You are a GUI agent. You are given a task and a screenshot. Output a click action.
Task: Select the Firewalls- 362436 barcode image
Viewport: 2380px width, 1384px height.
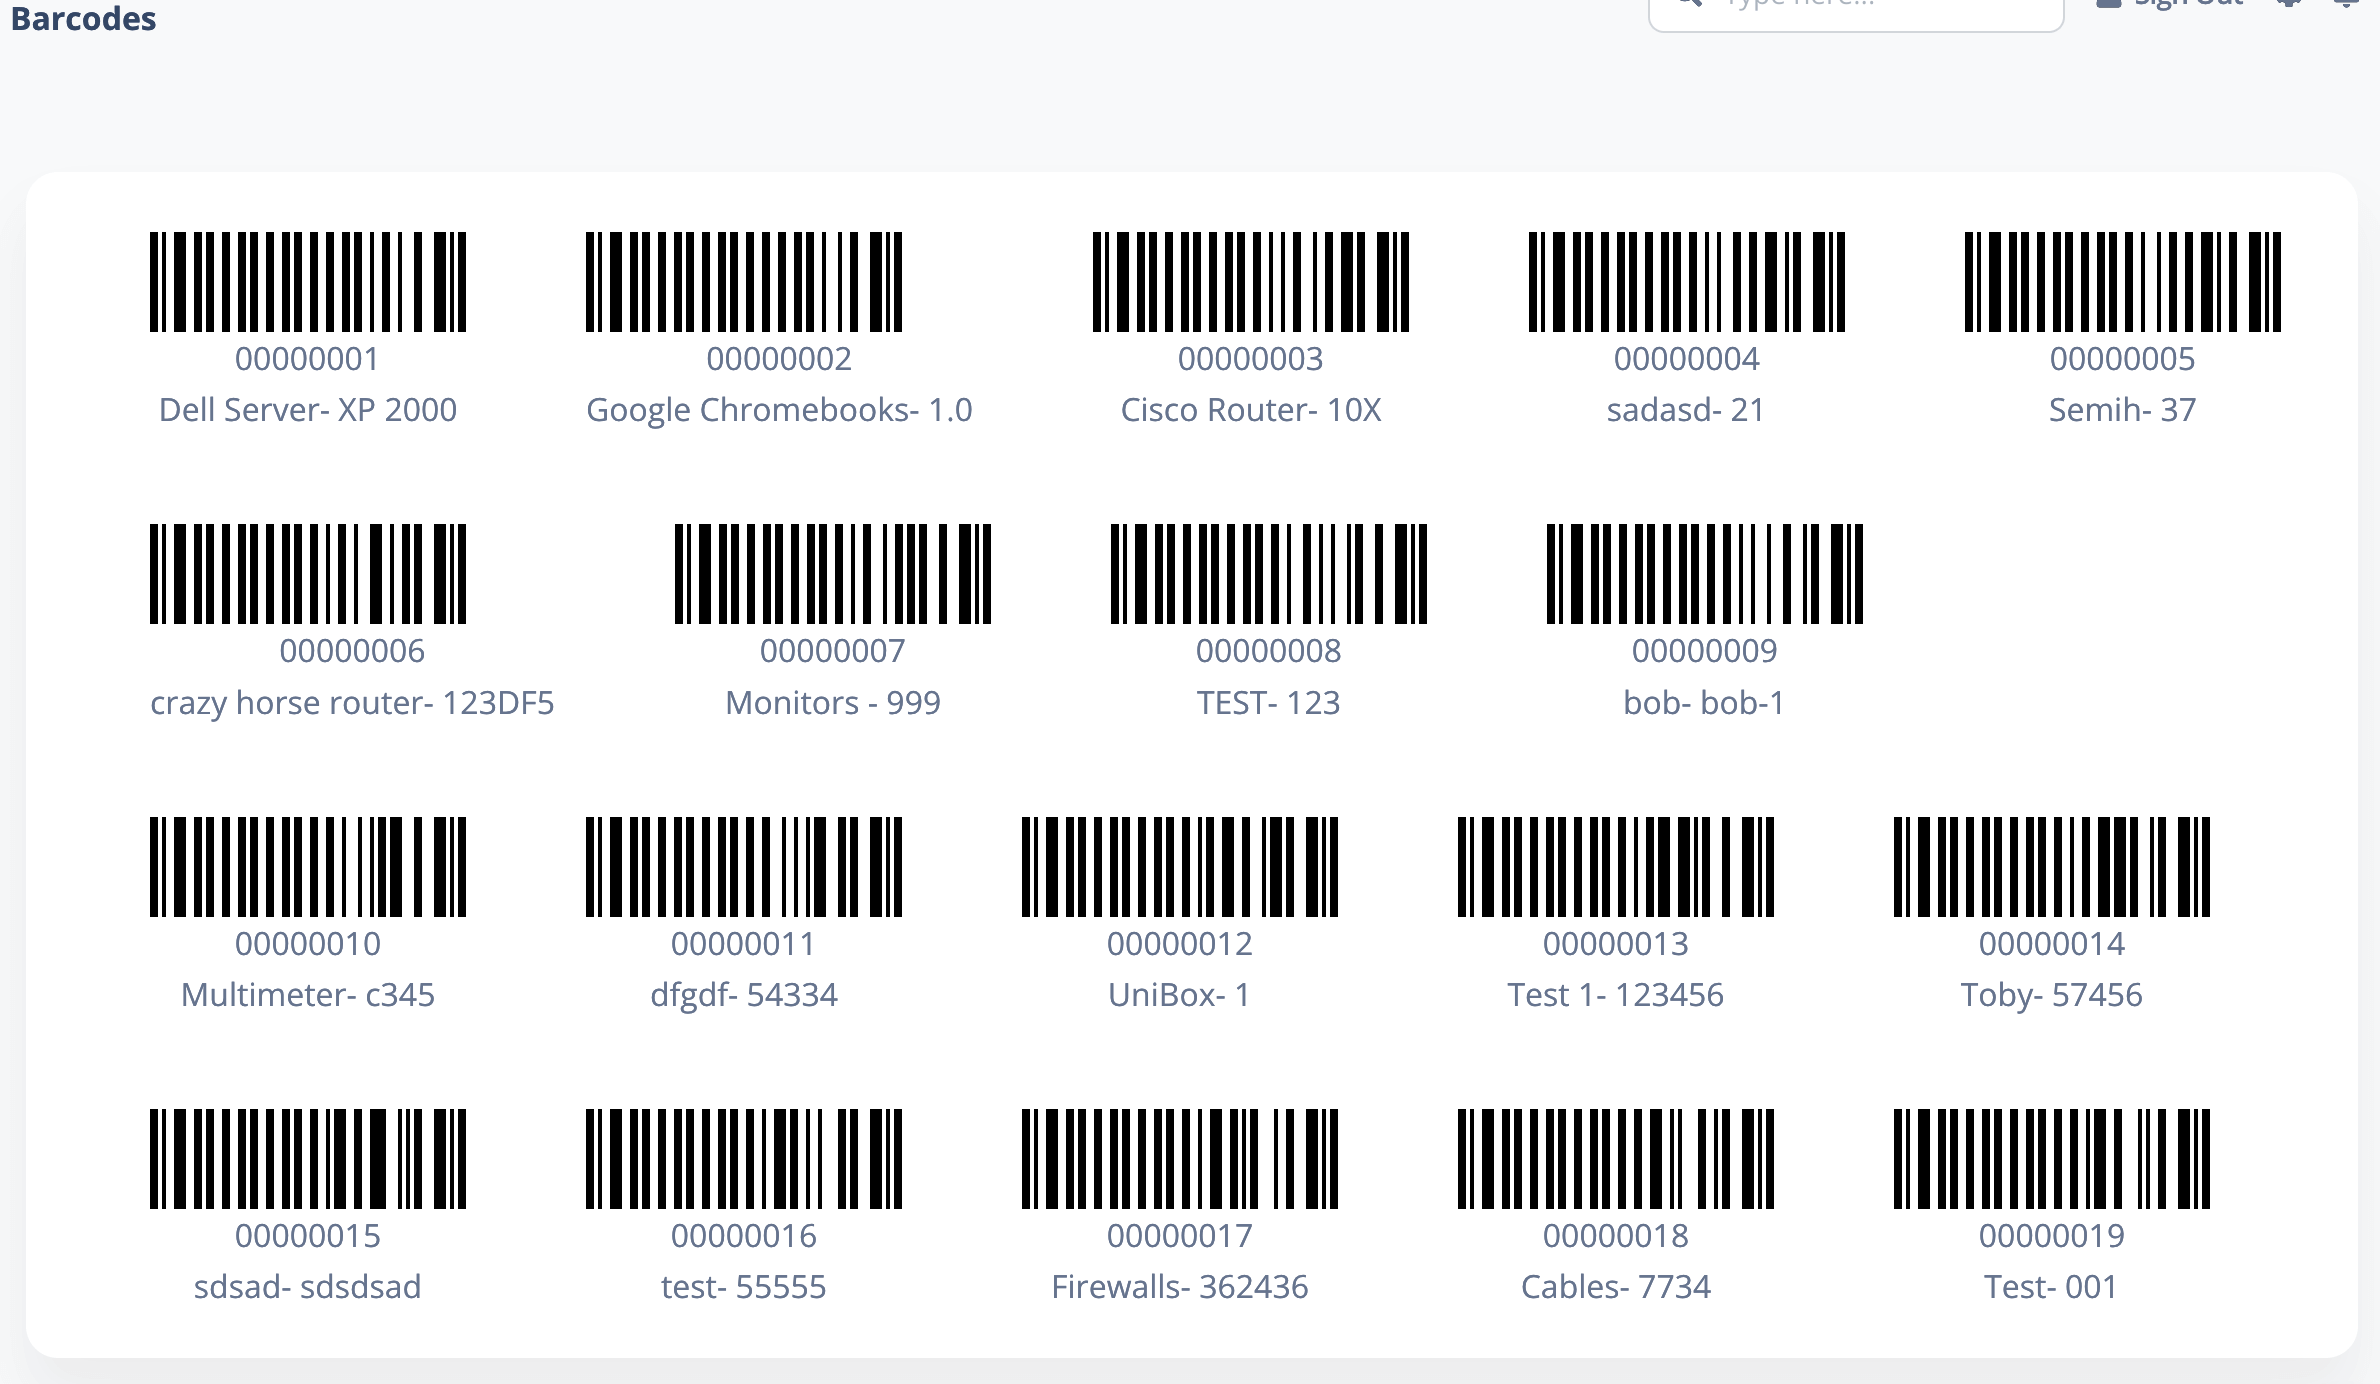click(x=1180, y=1159)
